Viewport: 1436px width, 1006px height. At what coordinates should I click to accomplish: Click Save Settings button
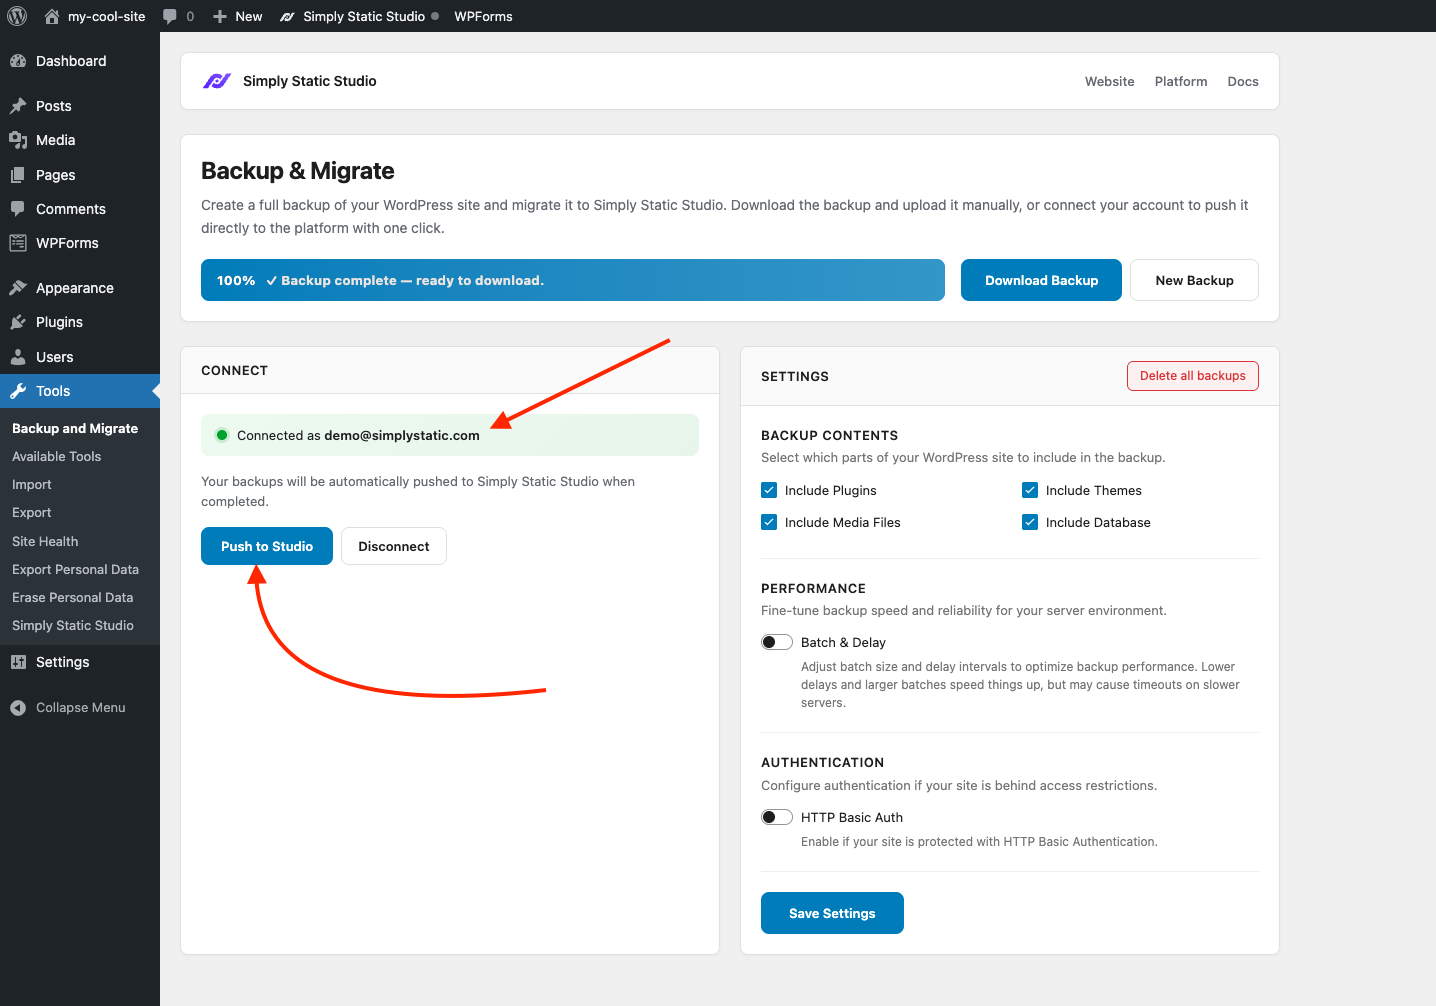(832, 913)
